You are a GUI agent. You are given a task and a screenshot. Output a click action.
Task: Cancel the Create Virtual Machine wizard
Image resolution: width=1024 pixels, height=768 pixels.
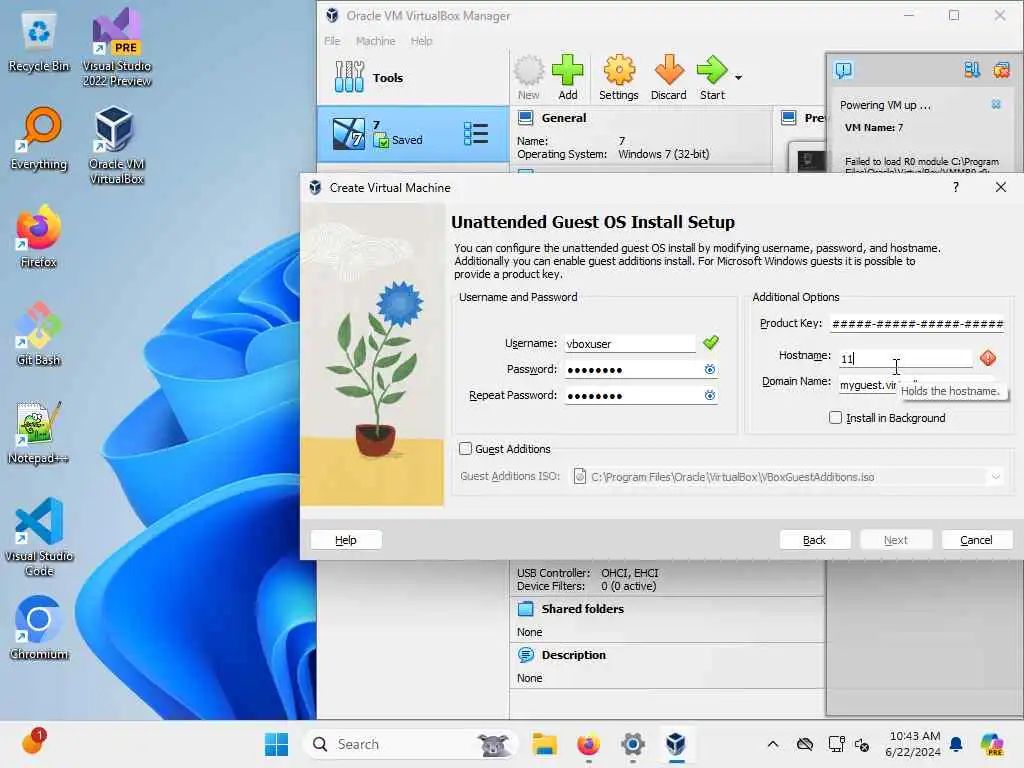[x=976, y=540]
